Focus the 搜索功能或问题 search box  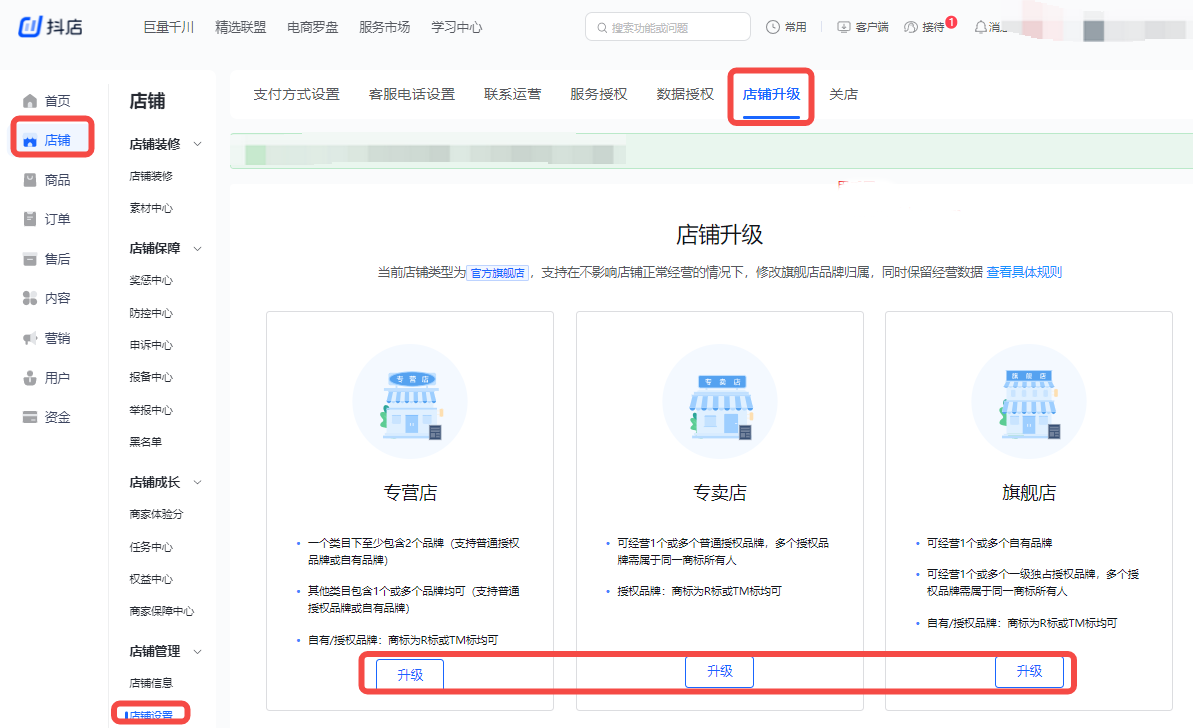point(668,27)
